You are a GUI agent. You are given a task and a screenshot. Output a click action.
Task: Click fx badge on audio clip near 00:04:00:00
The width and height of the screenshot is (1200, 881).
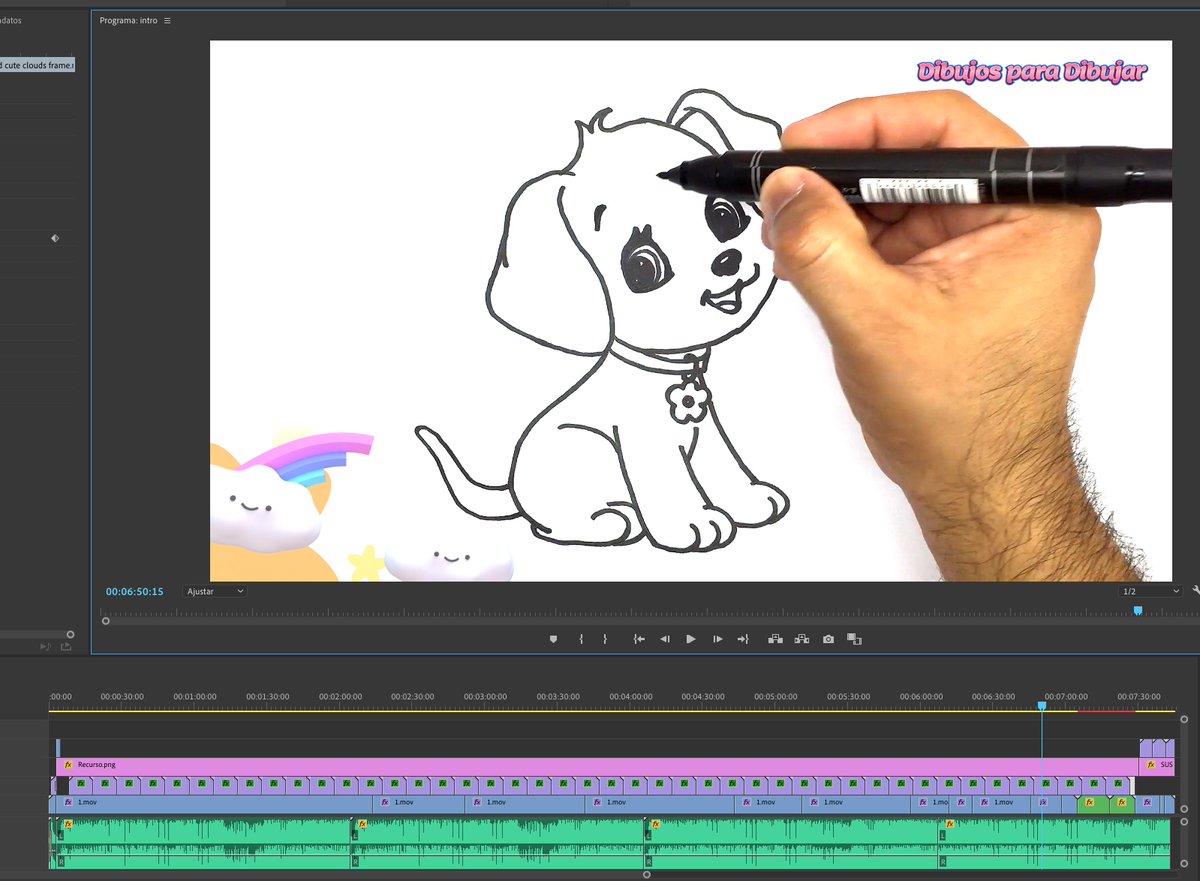[x=655, y=825]
